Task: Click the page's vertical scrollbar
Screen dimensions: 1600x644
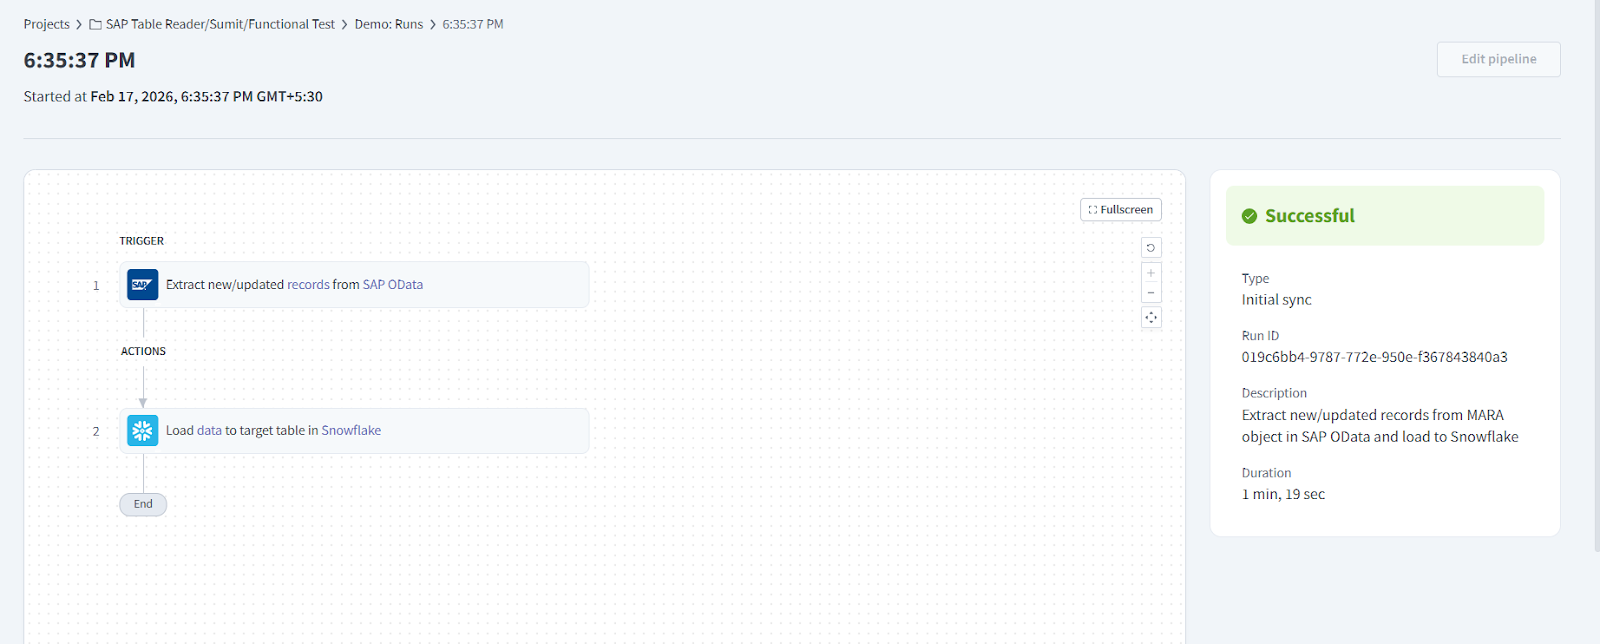Action: pos(1595,270)
